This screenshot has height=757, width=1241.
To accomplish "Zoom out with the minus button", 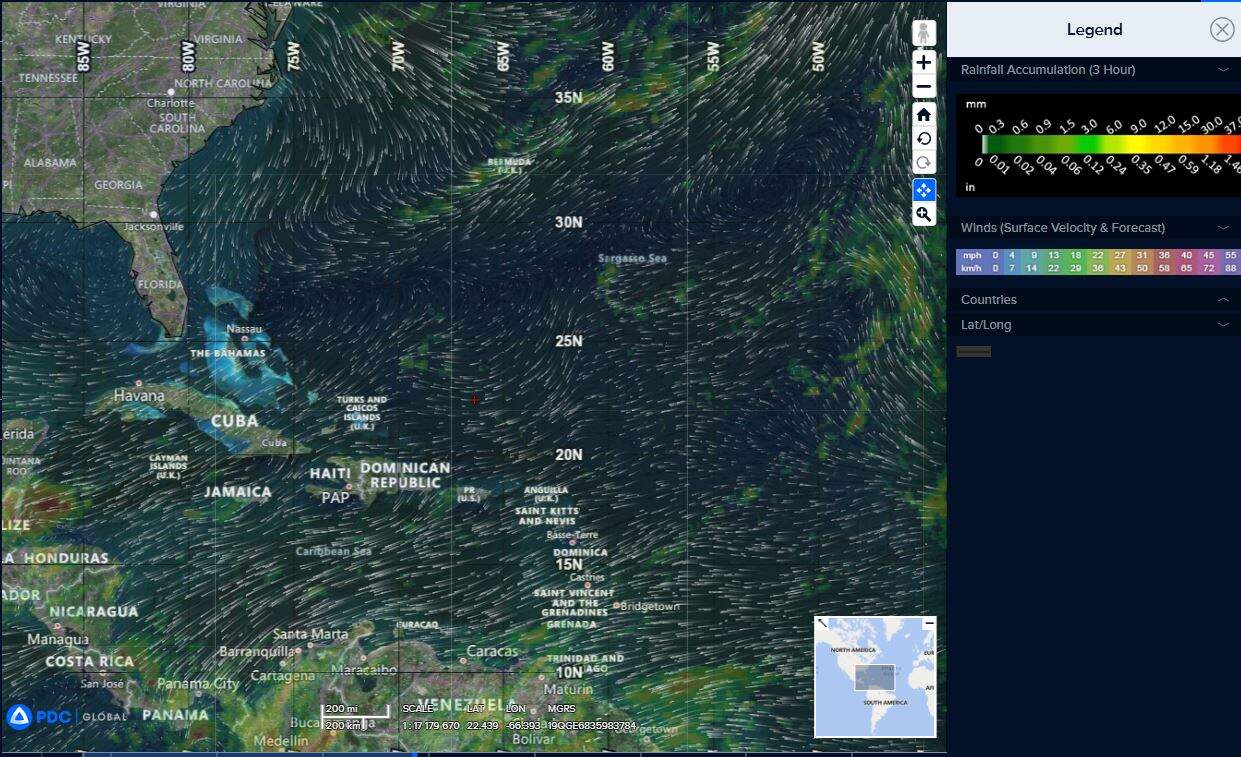I will [x=923, y=87].
